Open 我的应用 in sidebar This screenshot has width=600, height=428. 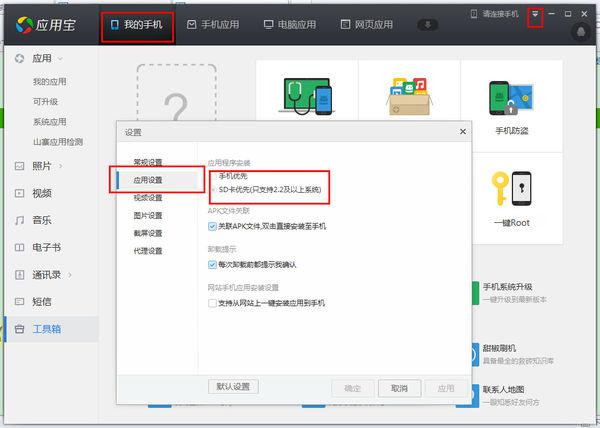pyautogui.click(x=49, y=81)
